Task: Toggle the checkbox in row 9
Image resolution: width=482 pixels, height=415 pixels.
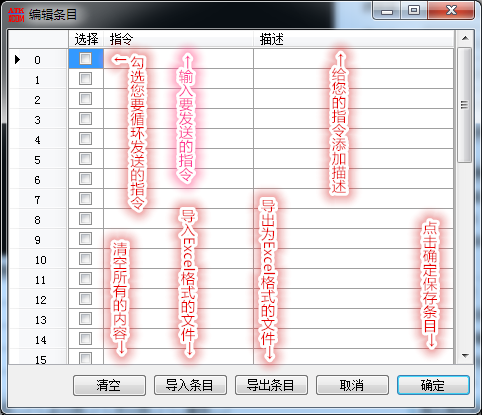Action: (85, 239)
